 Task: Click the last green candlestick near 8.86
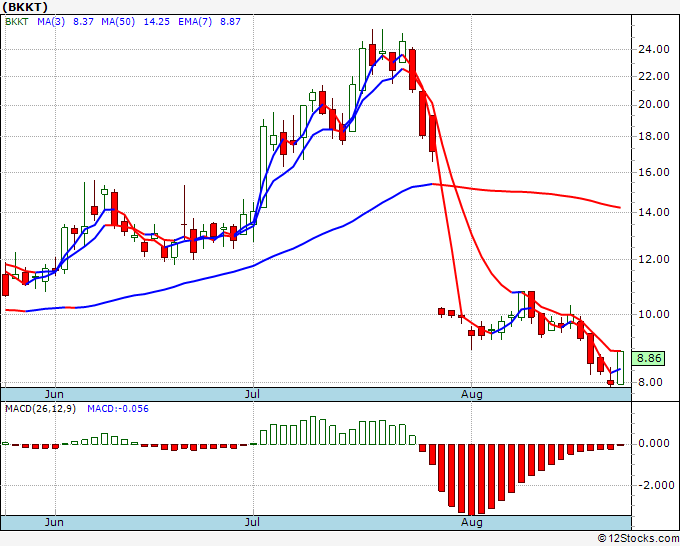click(x=621, y=367)
